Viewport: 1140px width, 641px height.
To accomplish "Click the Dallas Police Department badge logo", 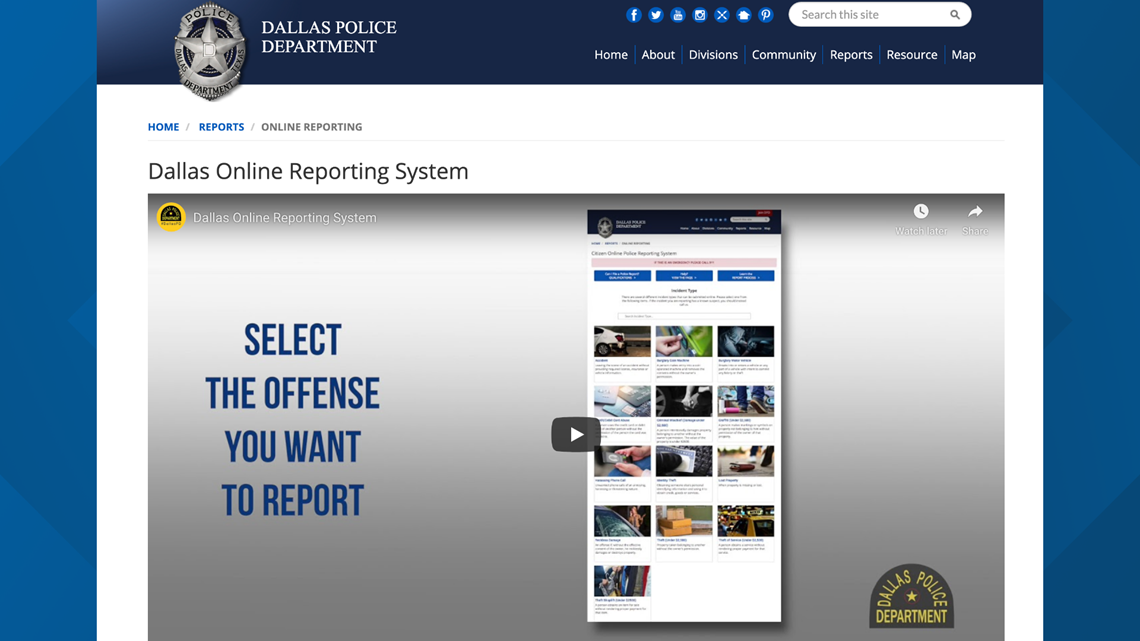I will (x=210, y=50).
